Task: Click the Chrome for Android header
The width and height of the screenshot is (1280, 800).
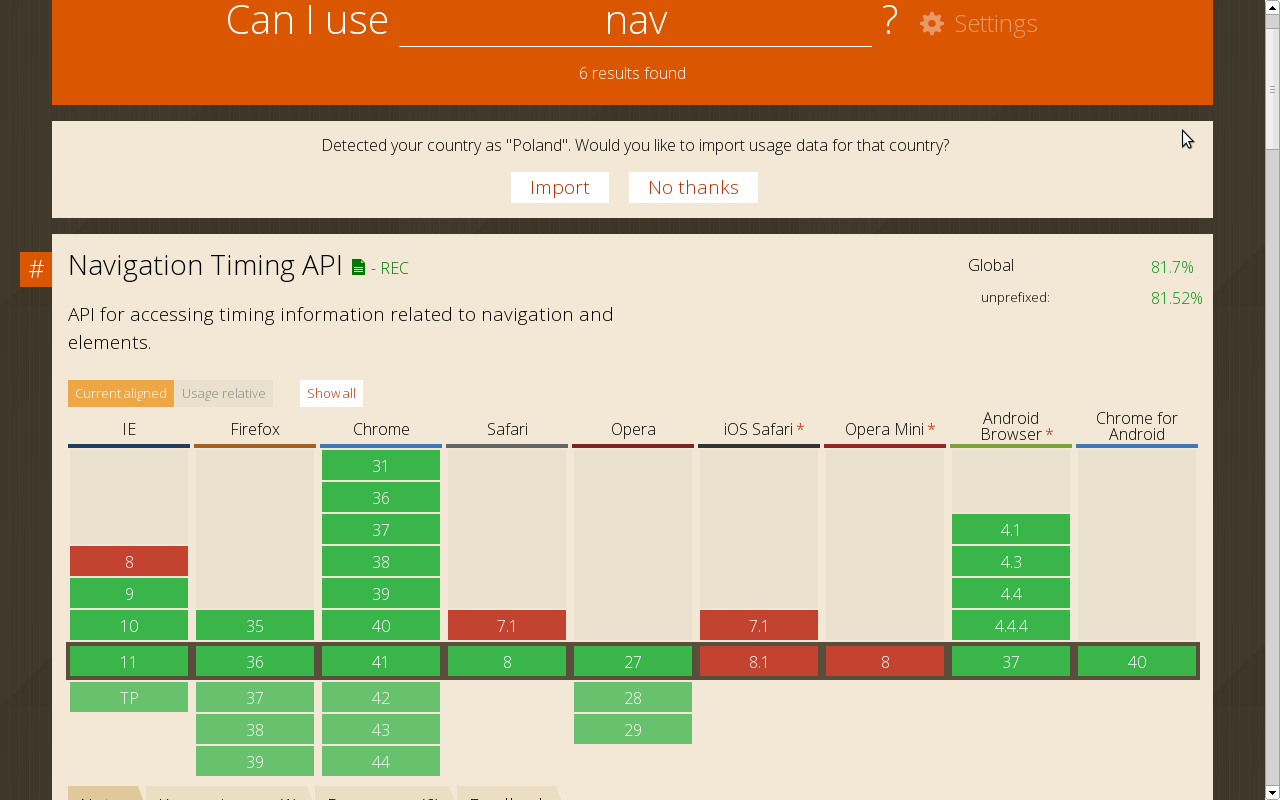Action: 1137,426
